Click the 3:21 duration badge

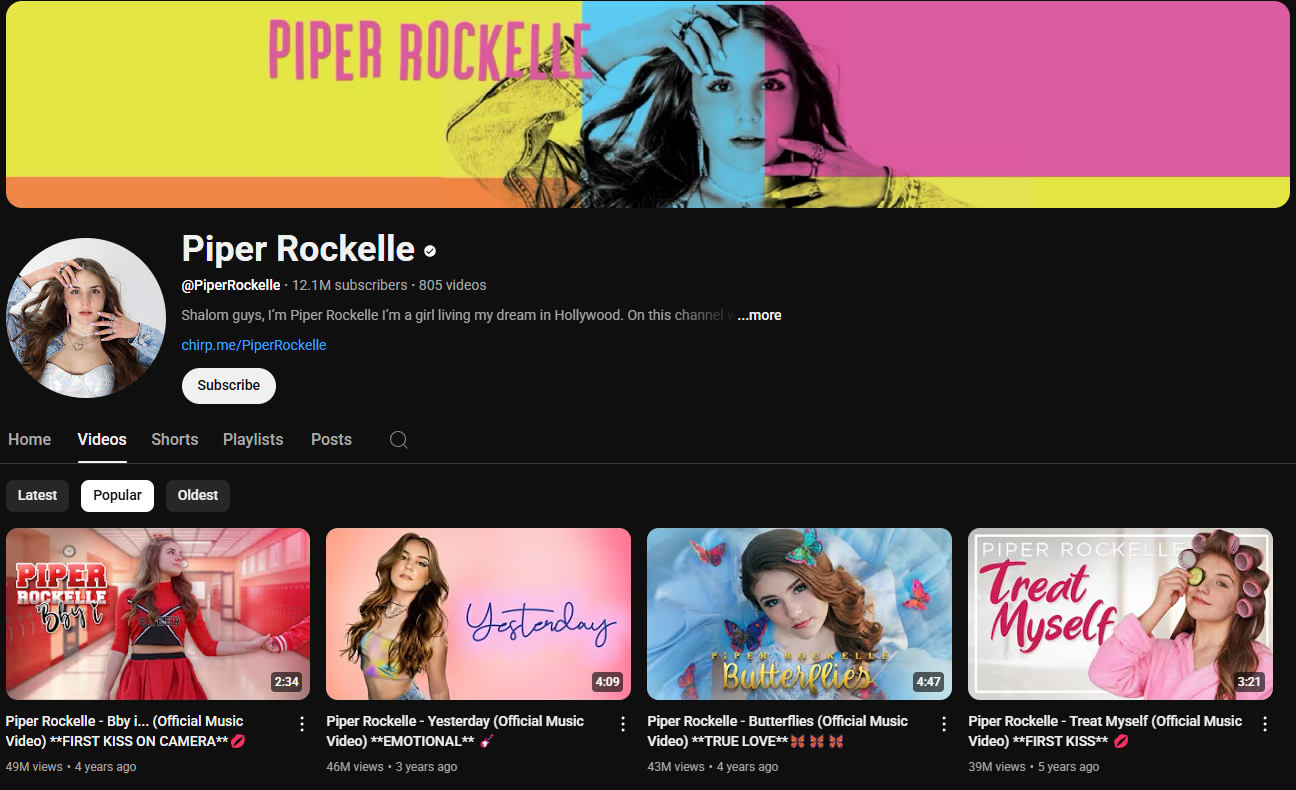point(1250,682)
